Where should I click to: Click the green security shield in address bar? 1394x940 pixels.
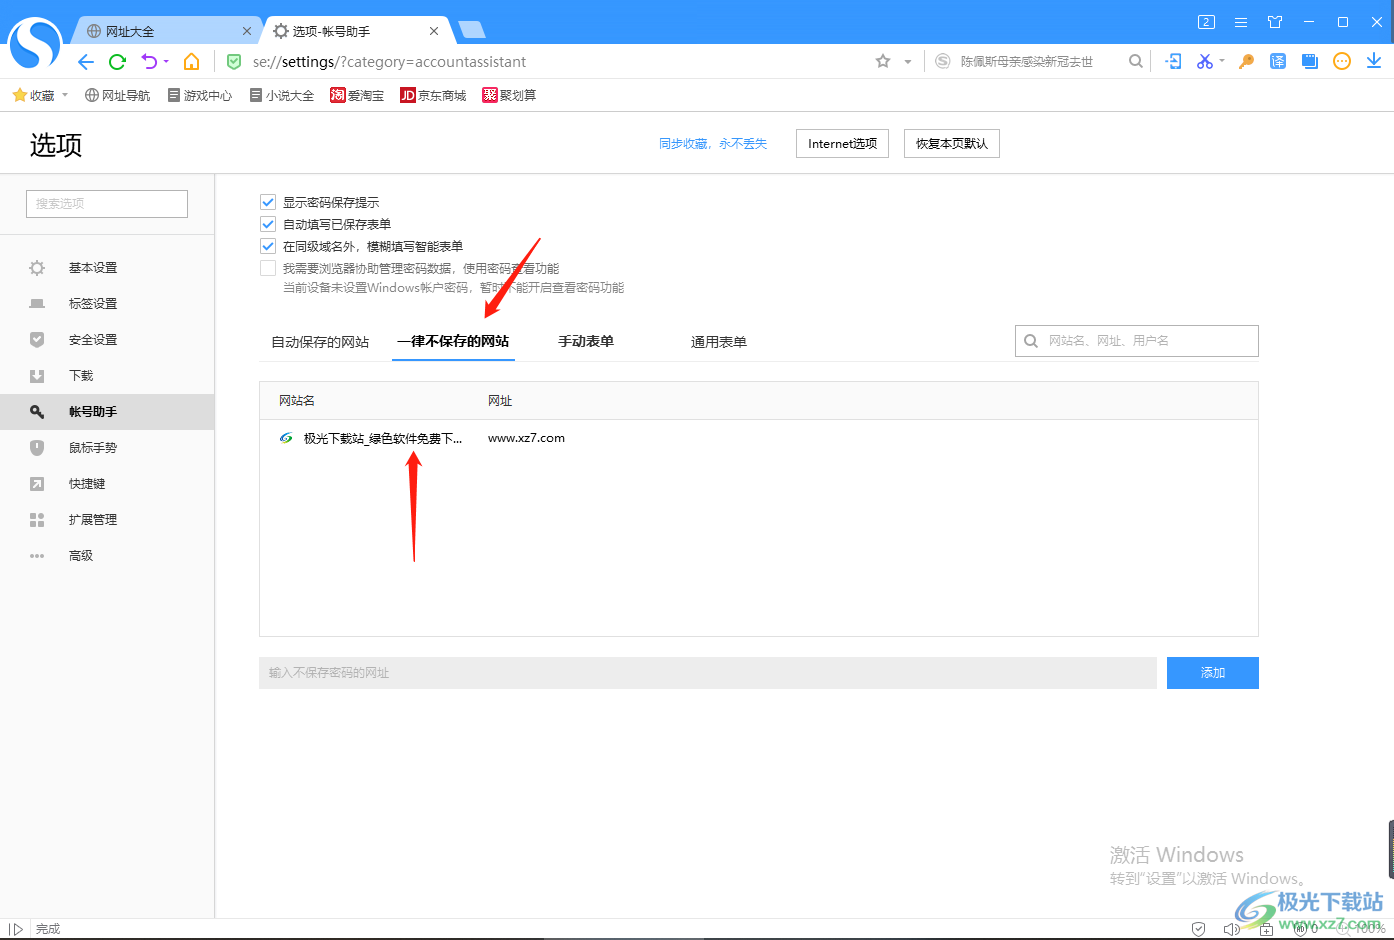click(234, 62)
